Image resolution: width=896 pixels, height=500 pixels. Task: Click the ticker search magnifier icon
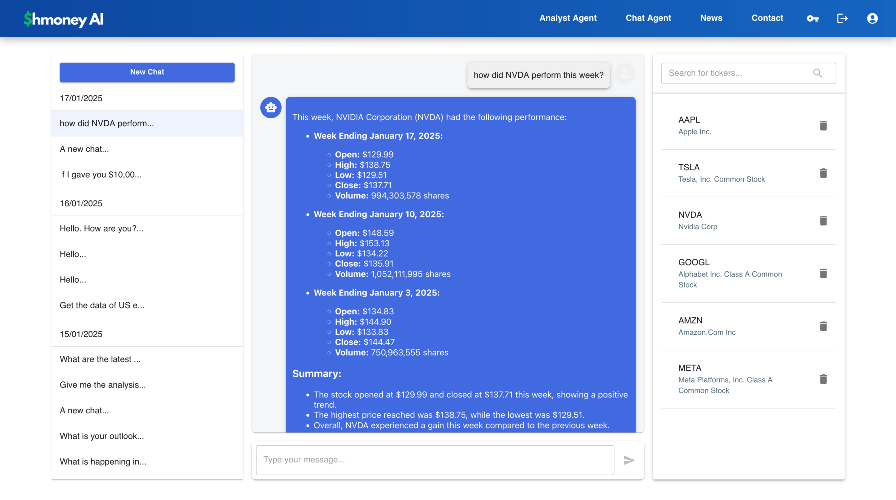[818, 73]
